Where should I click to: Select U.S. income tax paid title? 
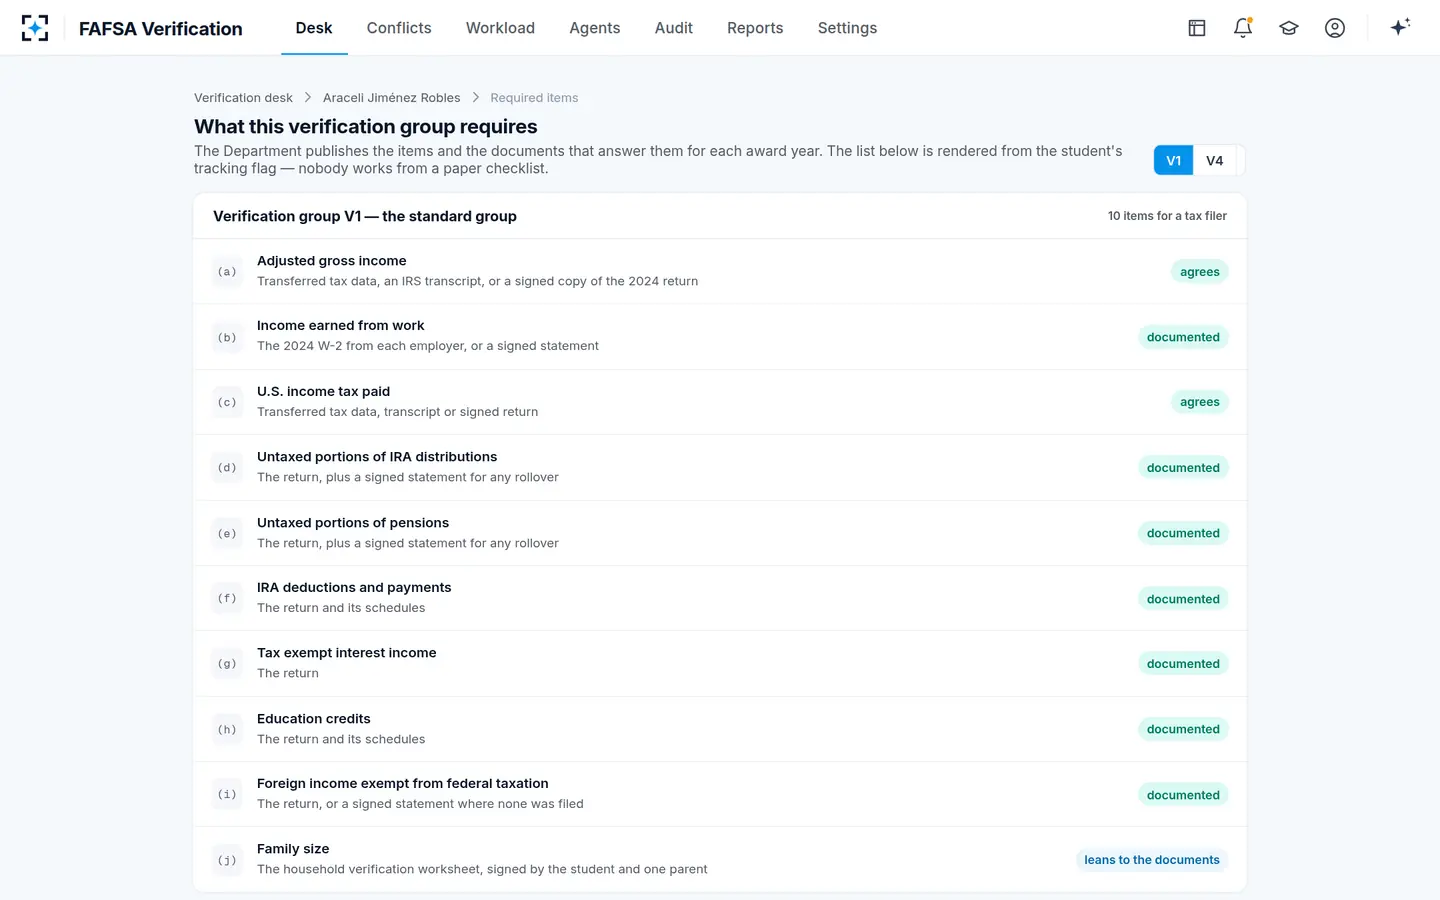[324, 392]
